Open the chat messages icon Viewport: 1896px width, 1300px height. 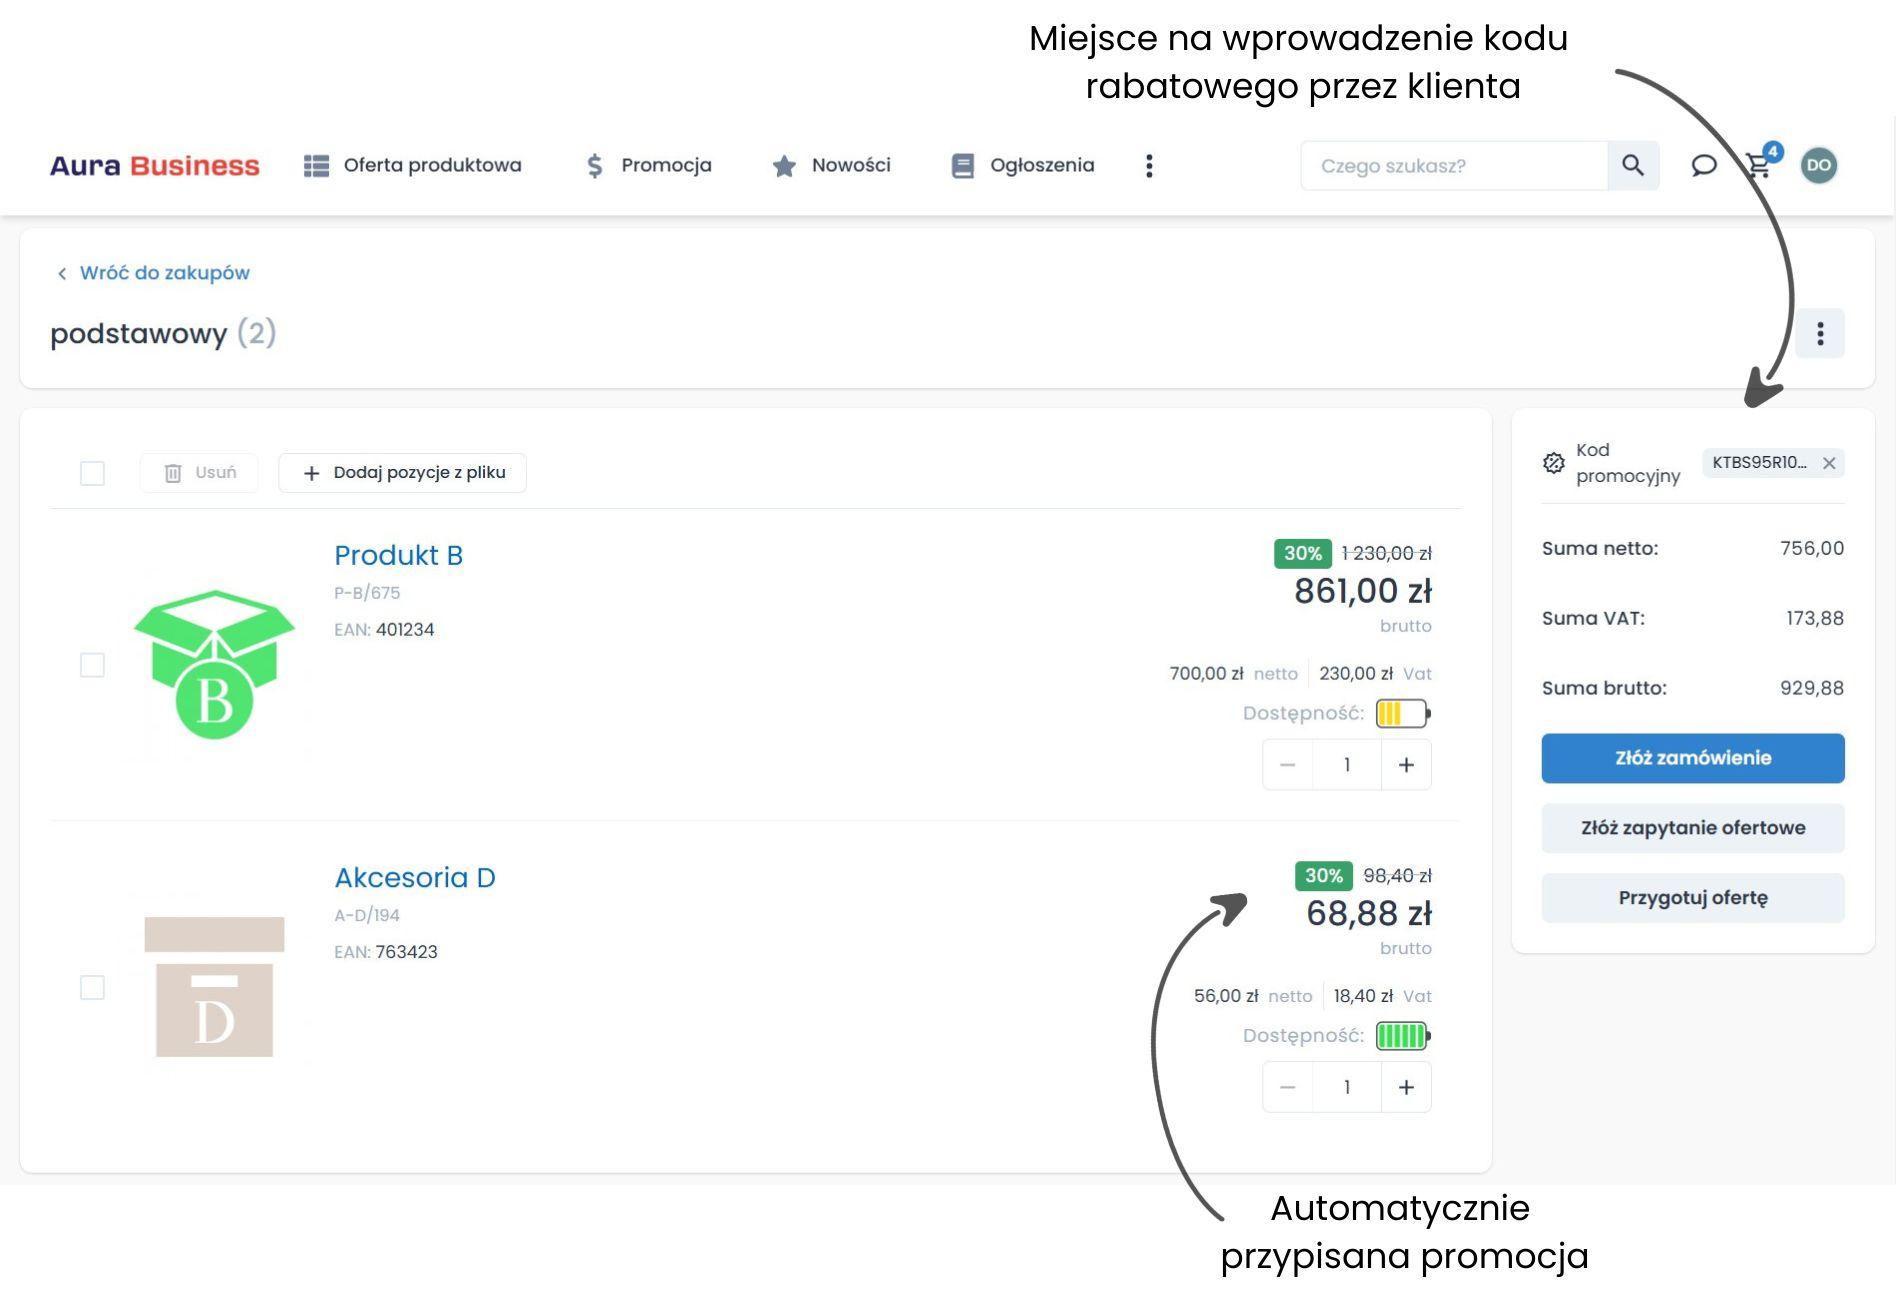click(x=1704, y=165)
